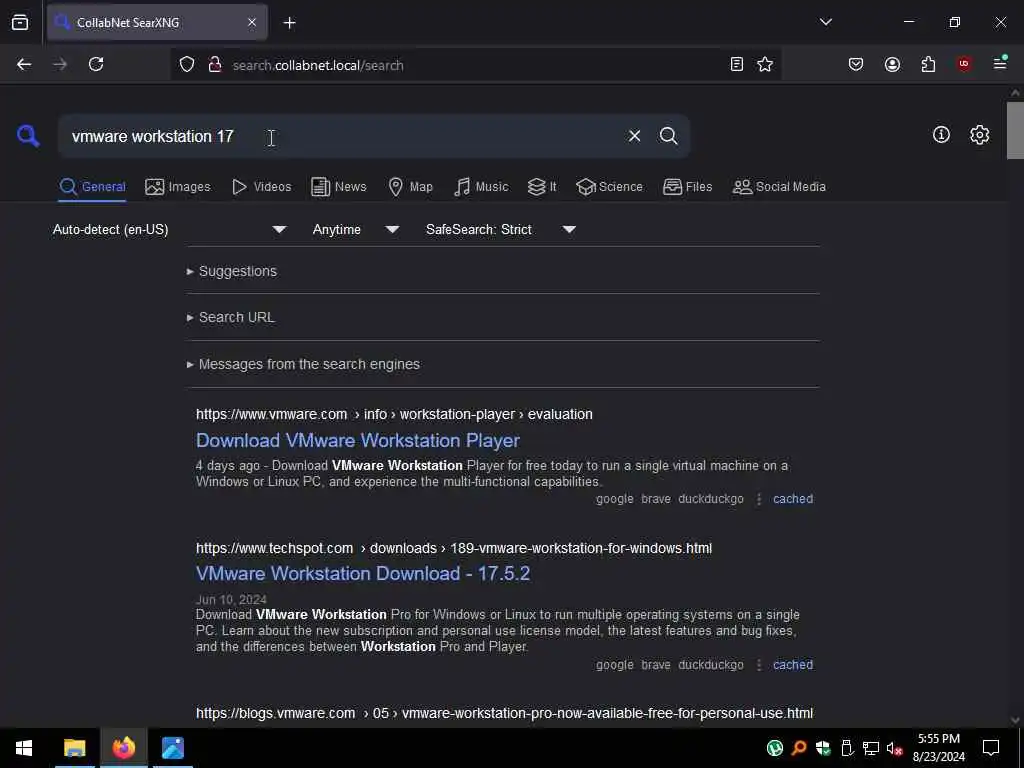Click the vertical page scrollbar thumb
The width and height of the screenshot is (1024, 768).
[1015, 131]
